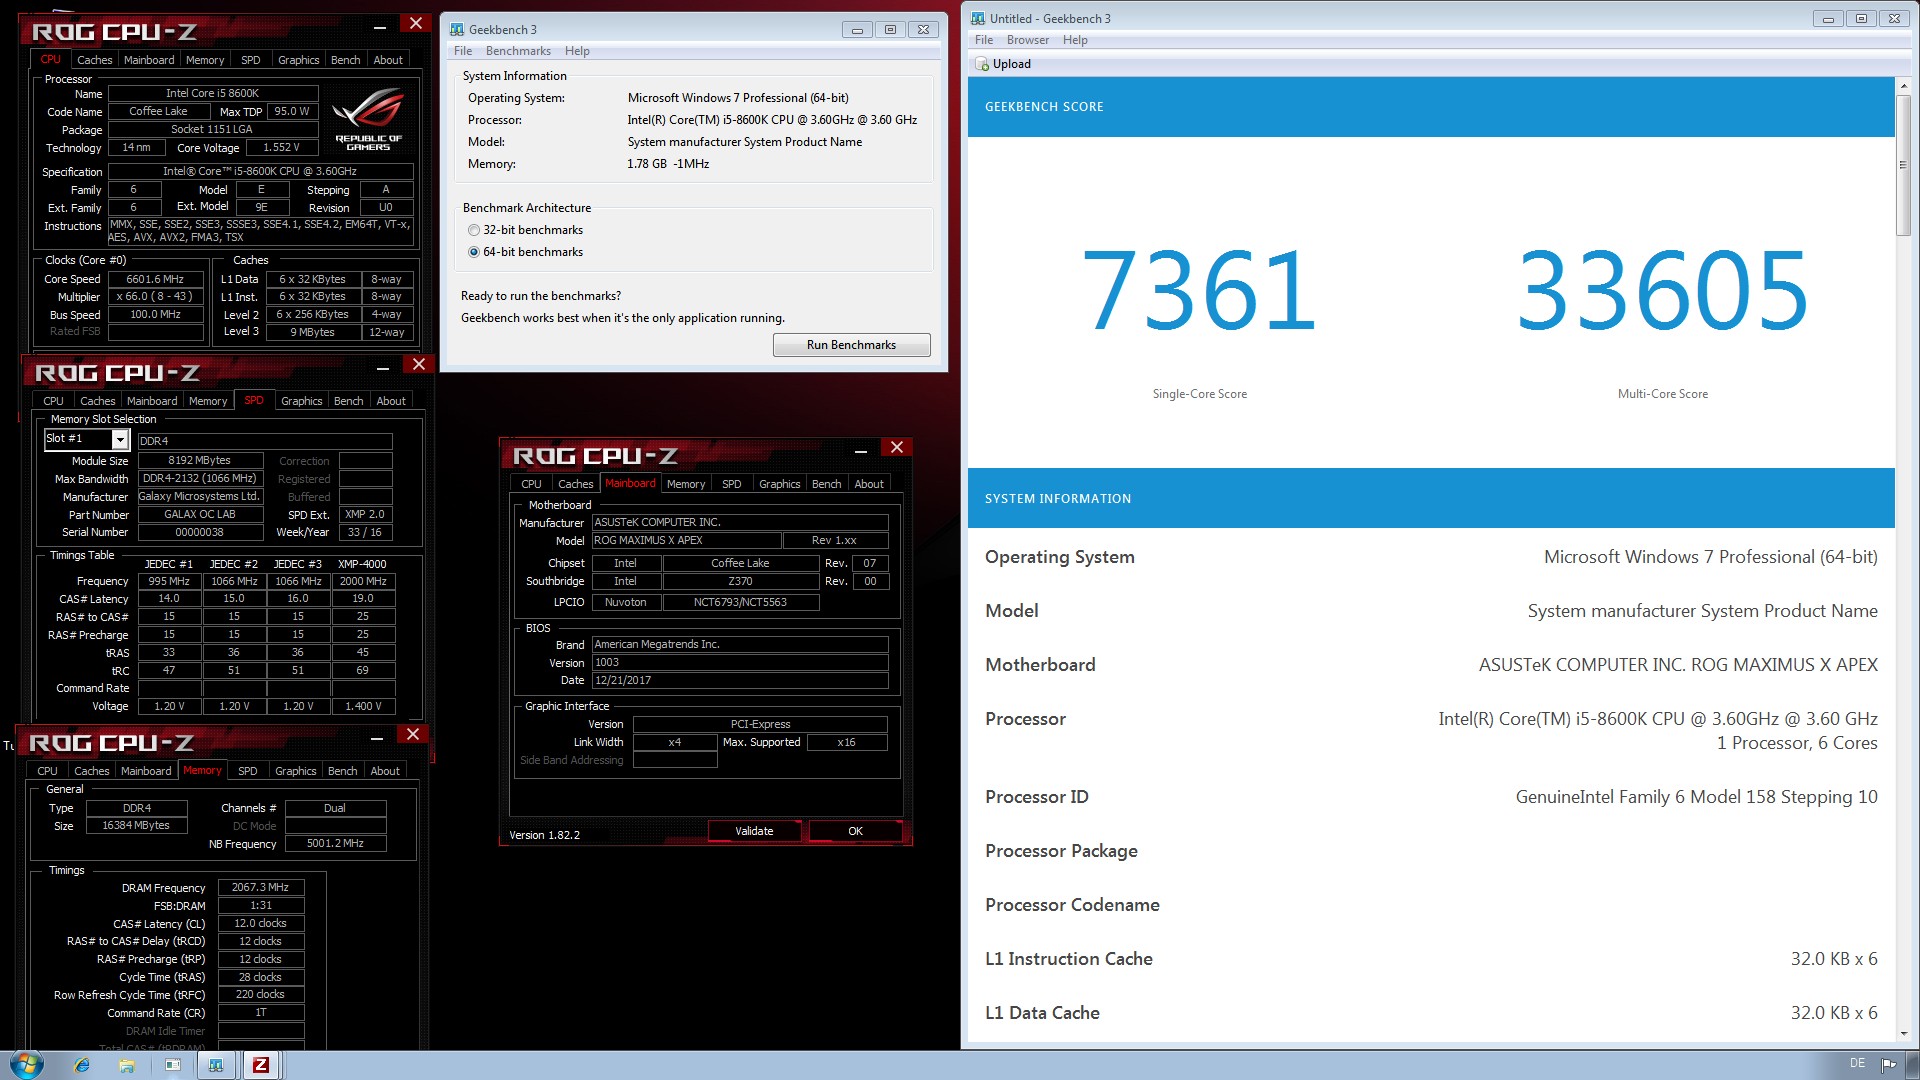
Task: Open Windows Explorer folder icon in taskbar
Action: [127, 1065]
